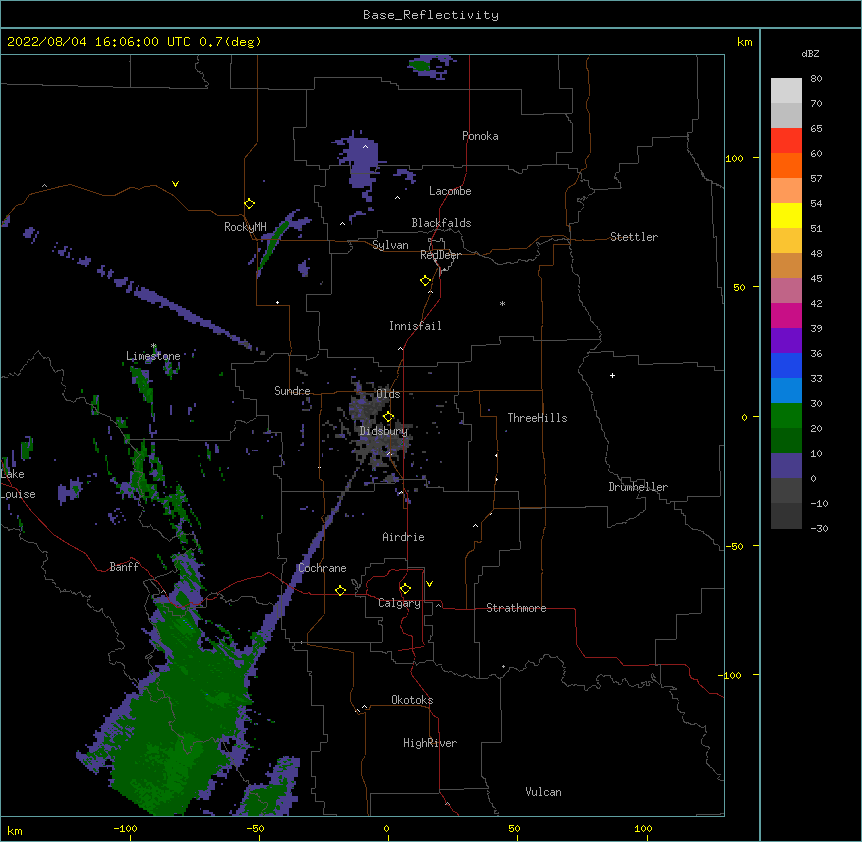This screenshot has width=862, height=842.
Task: Click the Drumheller city label
Action: (638, 487)
